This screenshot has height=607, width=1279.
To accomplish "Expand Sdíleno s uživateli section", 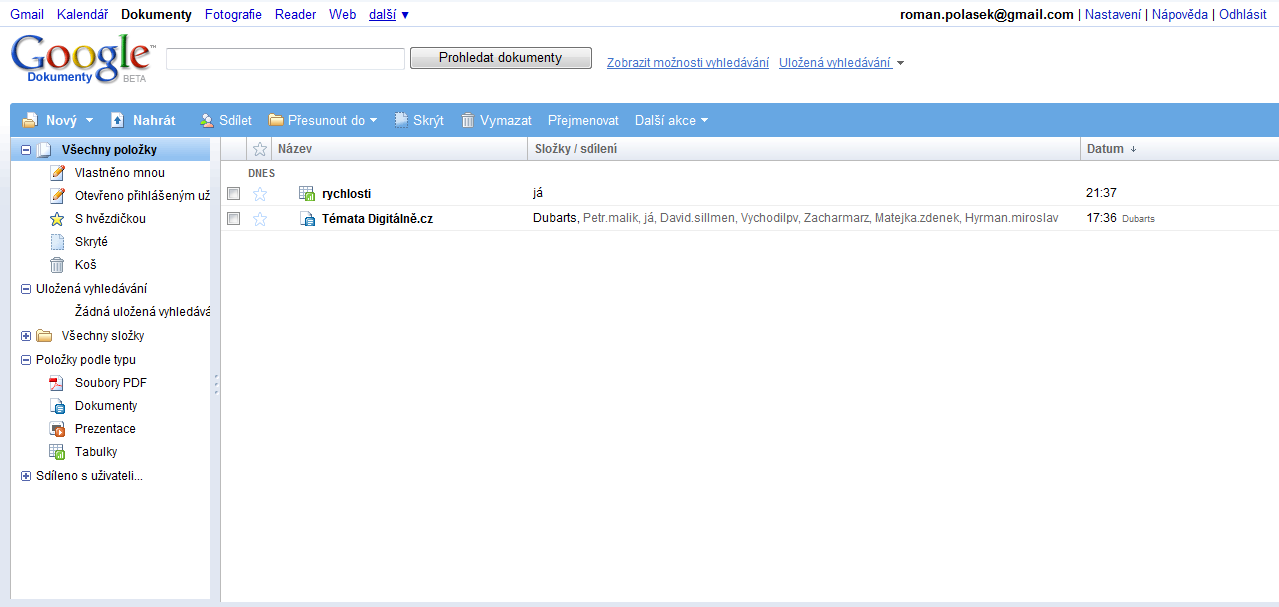I will (x=26, y=476).
